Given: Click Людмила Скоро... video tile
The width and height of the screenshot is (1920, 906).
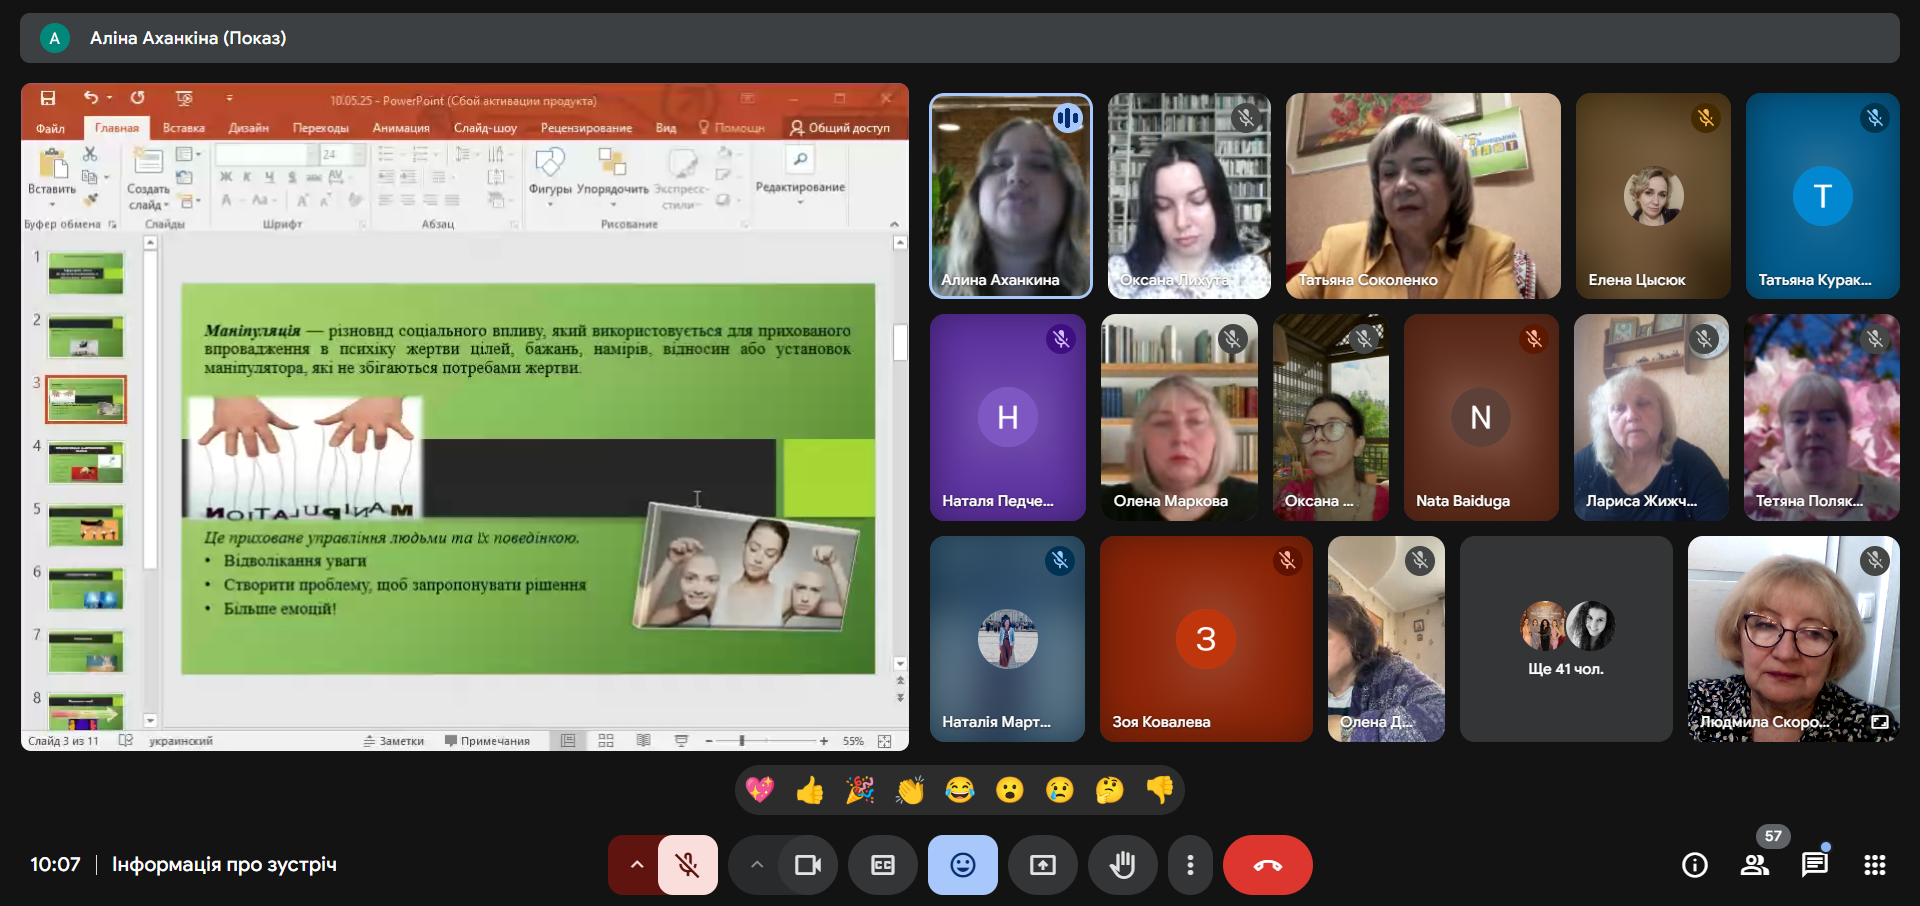Looking at the screenshot, I should [1792, 639].
